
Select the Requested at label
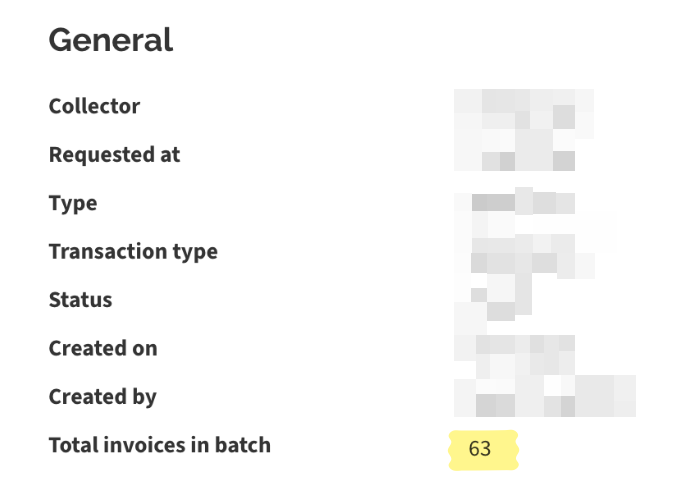point(114,155)
